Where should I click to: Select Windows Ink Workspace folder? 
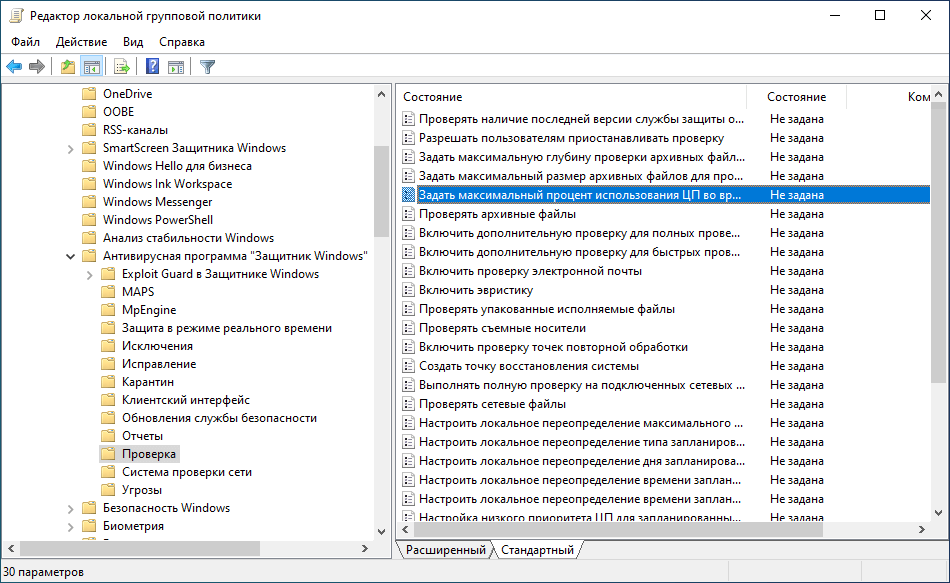(167, 184)
